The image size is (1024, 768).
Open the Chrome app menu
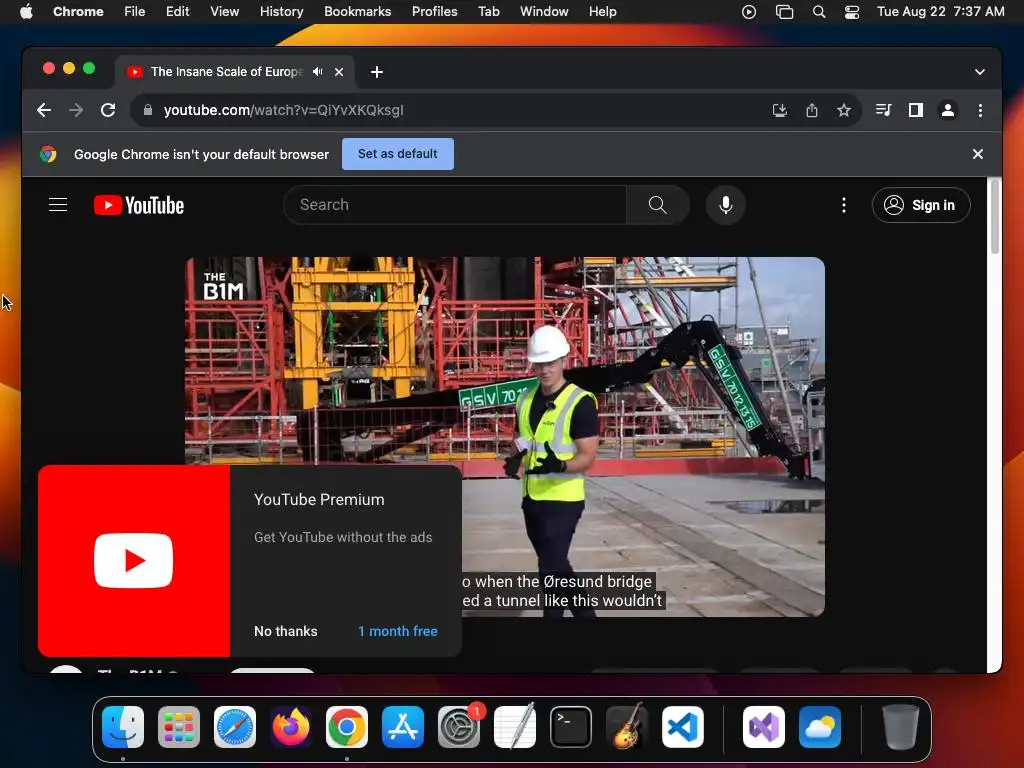[x=78, y=12]
